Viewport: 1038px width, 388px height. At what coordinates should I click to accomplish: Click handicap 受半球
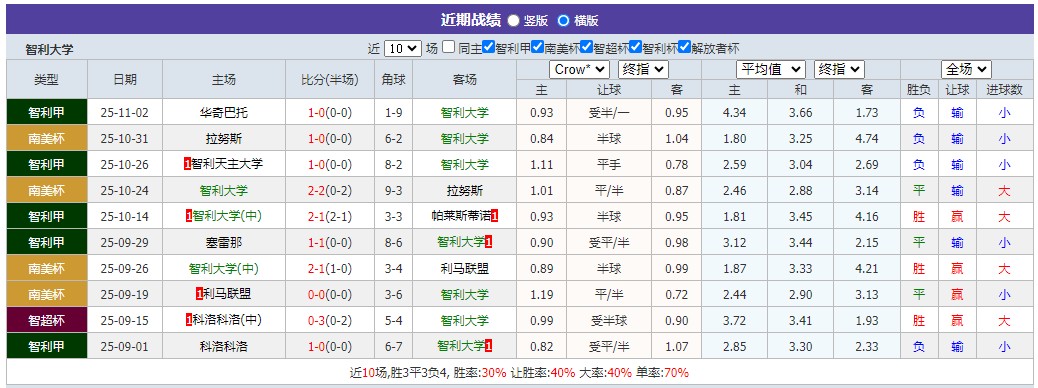click(x=609, y=320)
